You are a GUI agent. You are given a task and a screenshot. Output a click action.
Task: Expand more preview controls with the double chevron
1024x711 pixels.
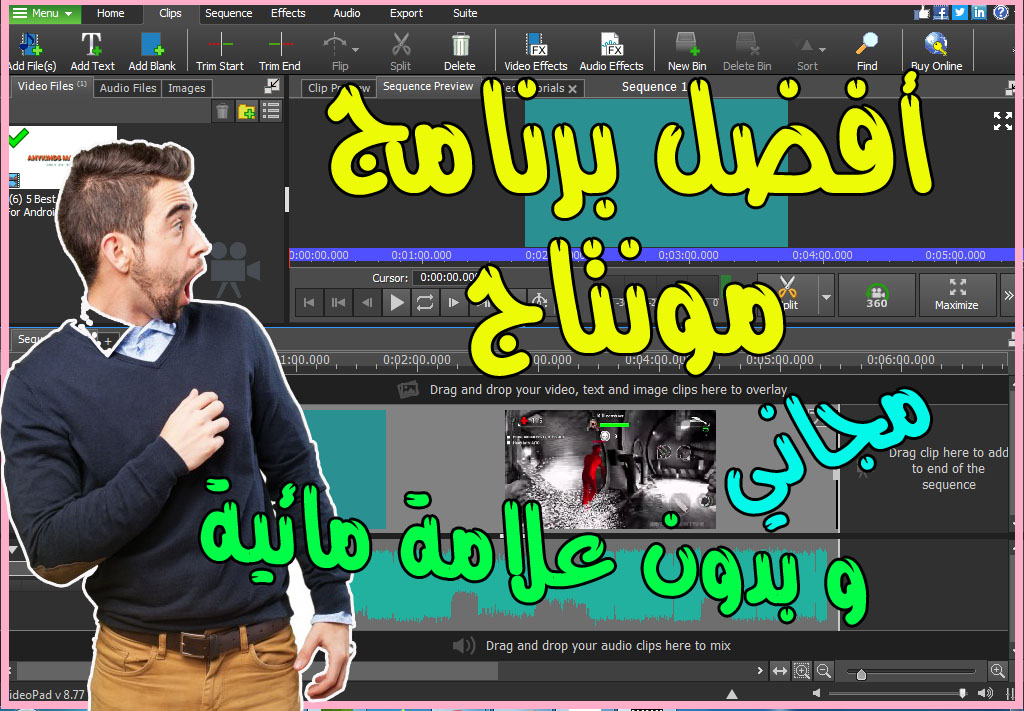1008,296
